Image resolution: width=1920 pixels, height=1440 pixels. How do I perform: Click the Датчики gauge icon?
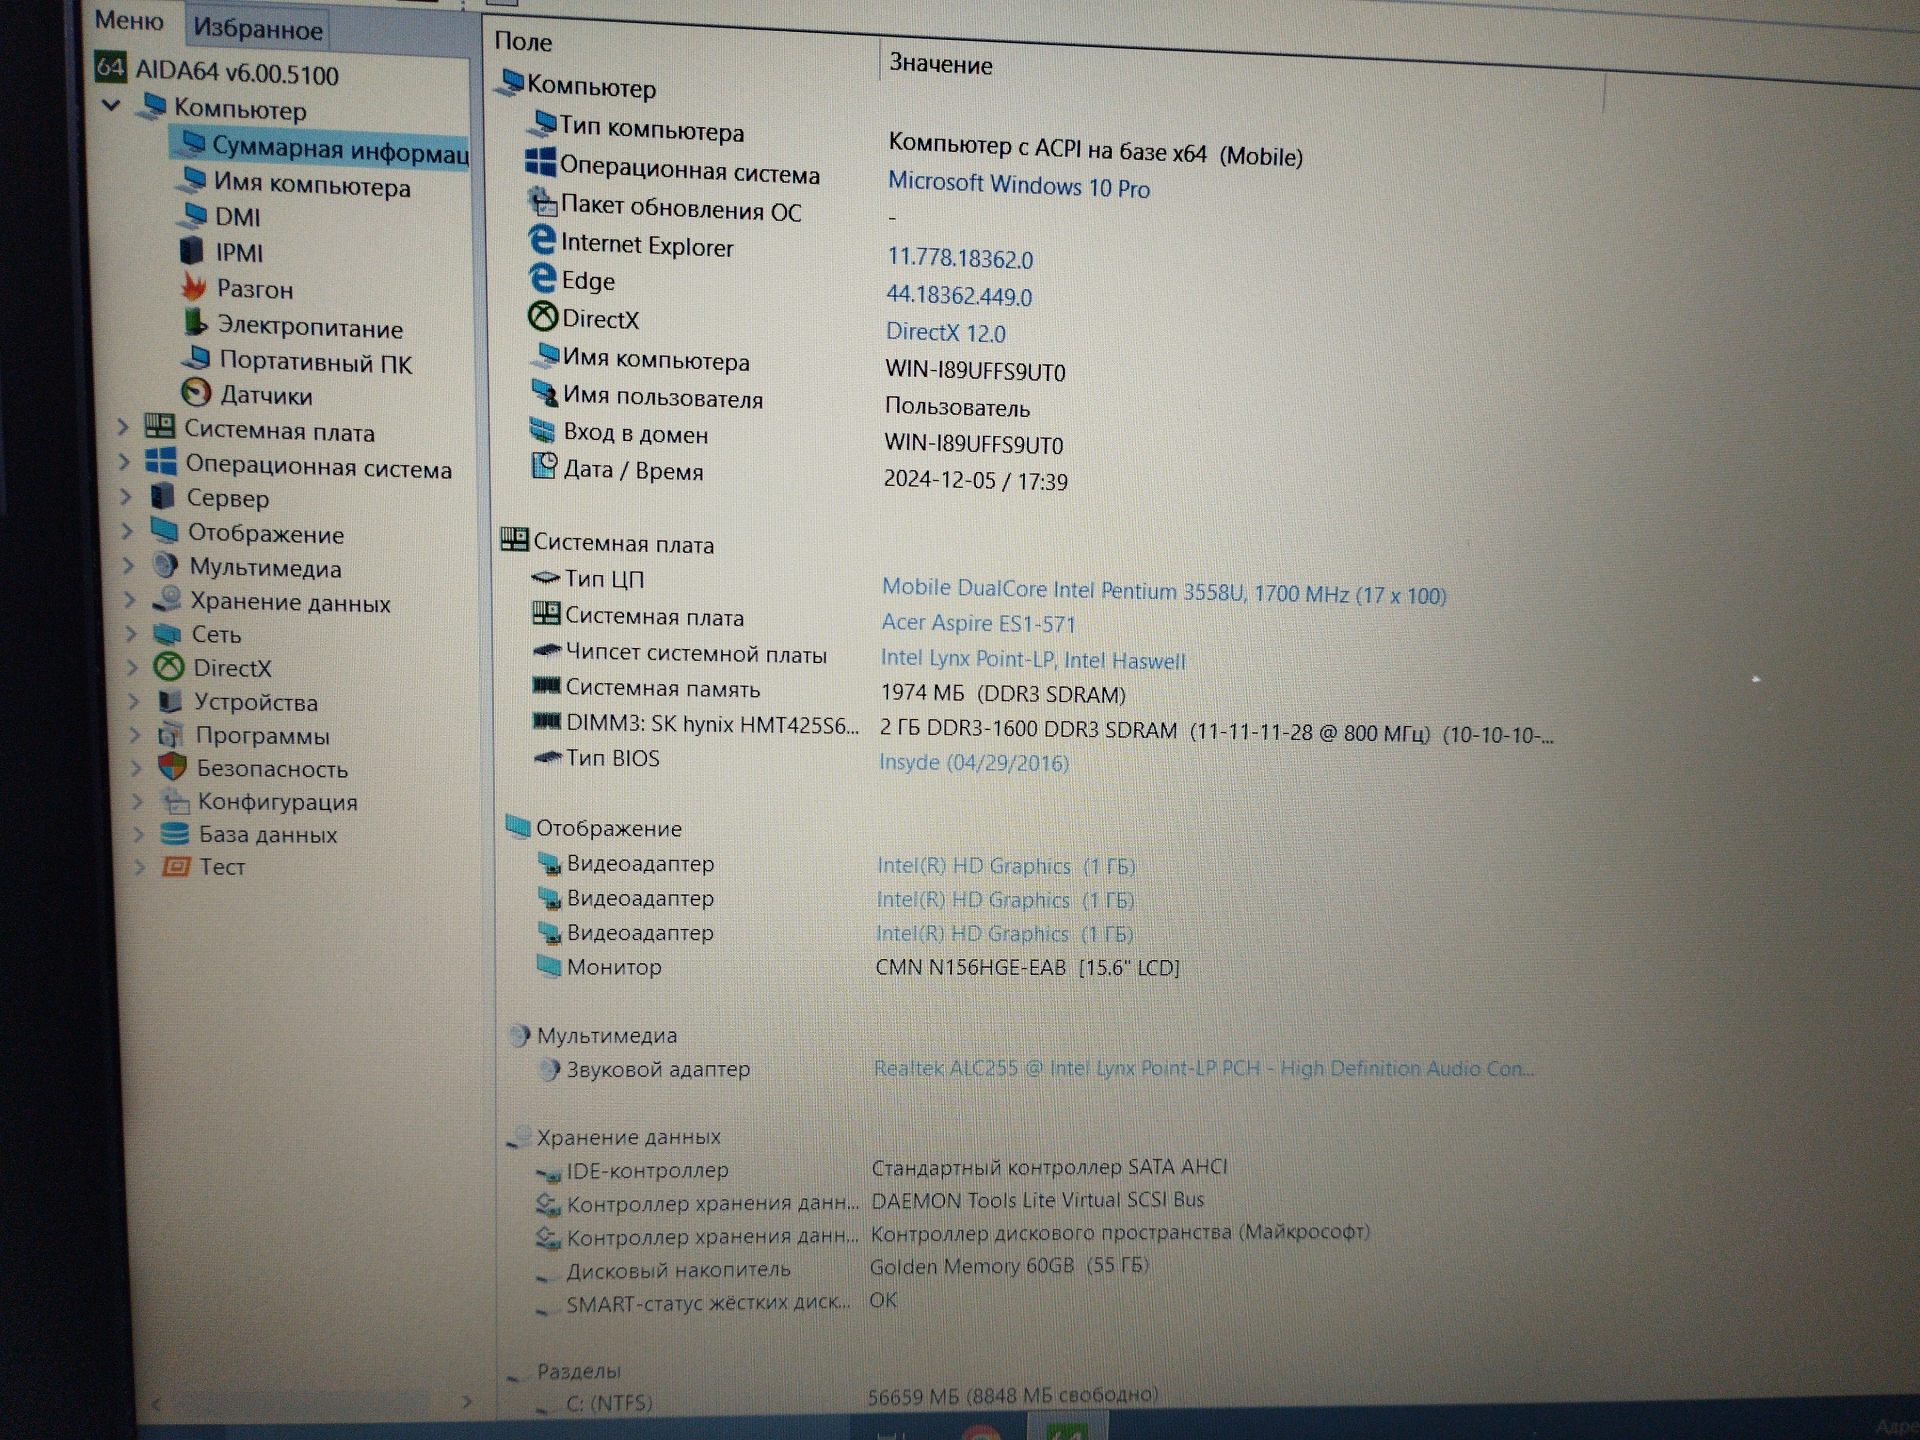click(x=196, y=392)
